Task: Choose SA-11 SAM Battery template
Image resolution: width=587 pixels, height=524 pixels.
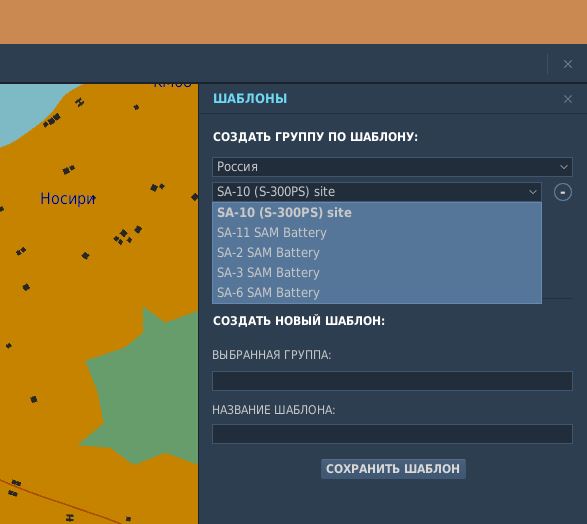Action: pos(377,233)
